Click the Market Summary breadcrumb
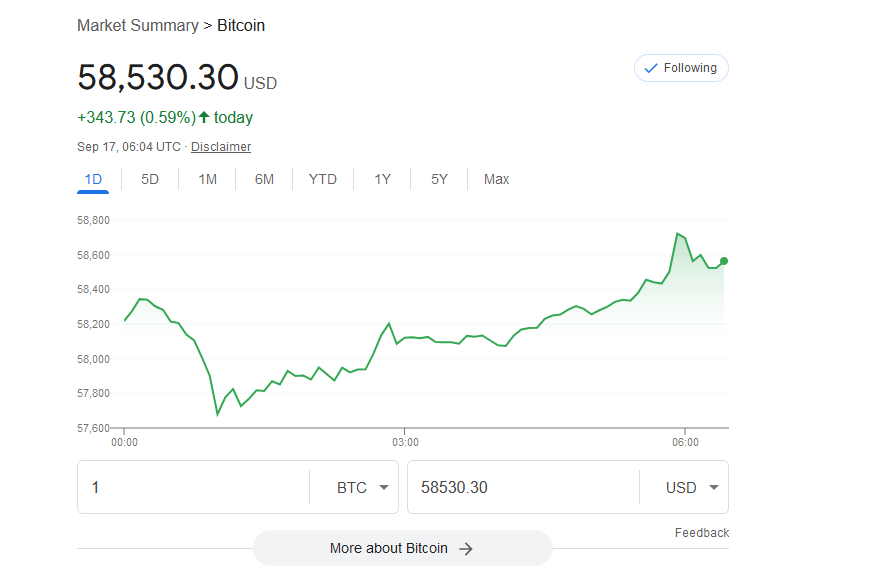The image size is (877, 587). point(138,26)
